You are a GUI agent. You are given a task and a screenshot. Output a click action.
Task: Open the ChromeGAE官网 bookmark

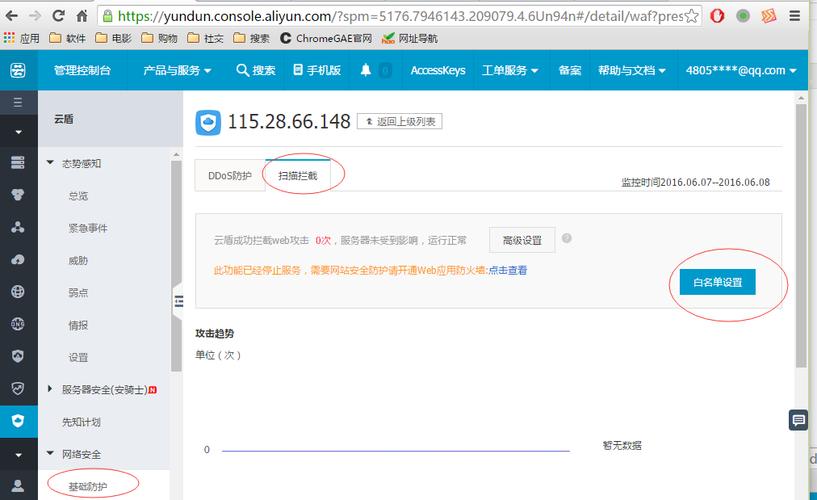[327, 38]
